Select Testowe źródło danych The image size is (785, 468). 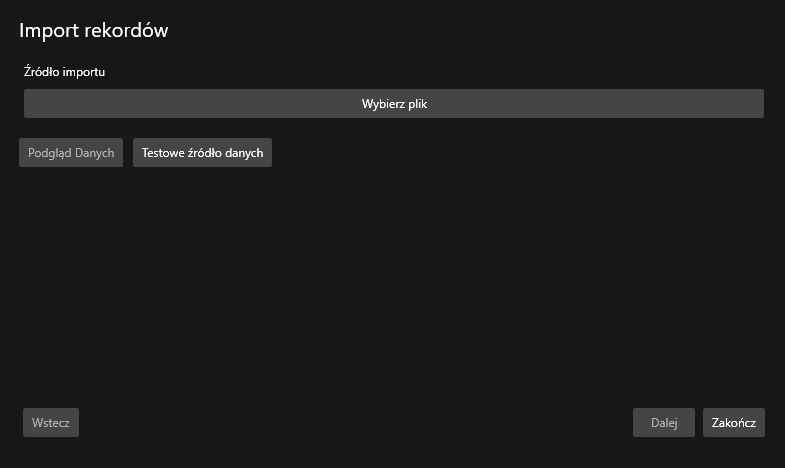(x=202, y=153)
